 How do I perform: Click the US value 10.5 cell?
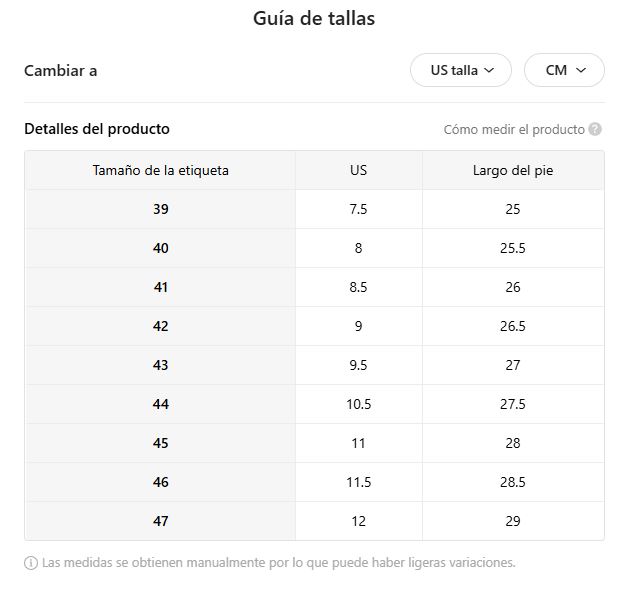point(358,404)
